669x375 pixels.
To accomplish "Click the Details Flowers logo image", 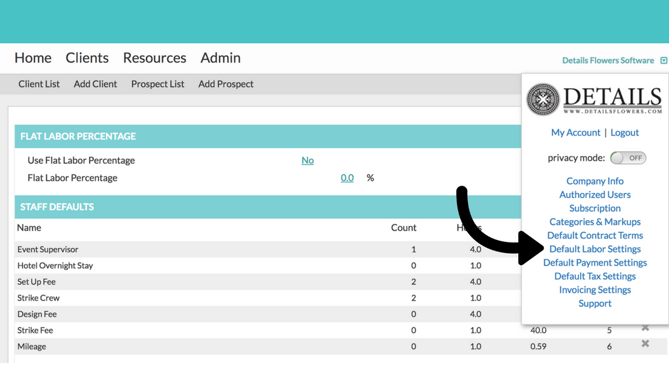I will pos(594,99).
